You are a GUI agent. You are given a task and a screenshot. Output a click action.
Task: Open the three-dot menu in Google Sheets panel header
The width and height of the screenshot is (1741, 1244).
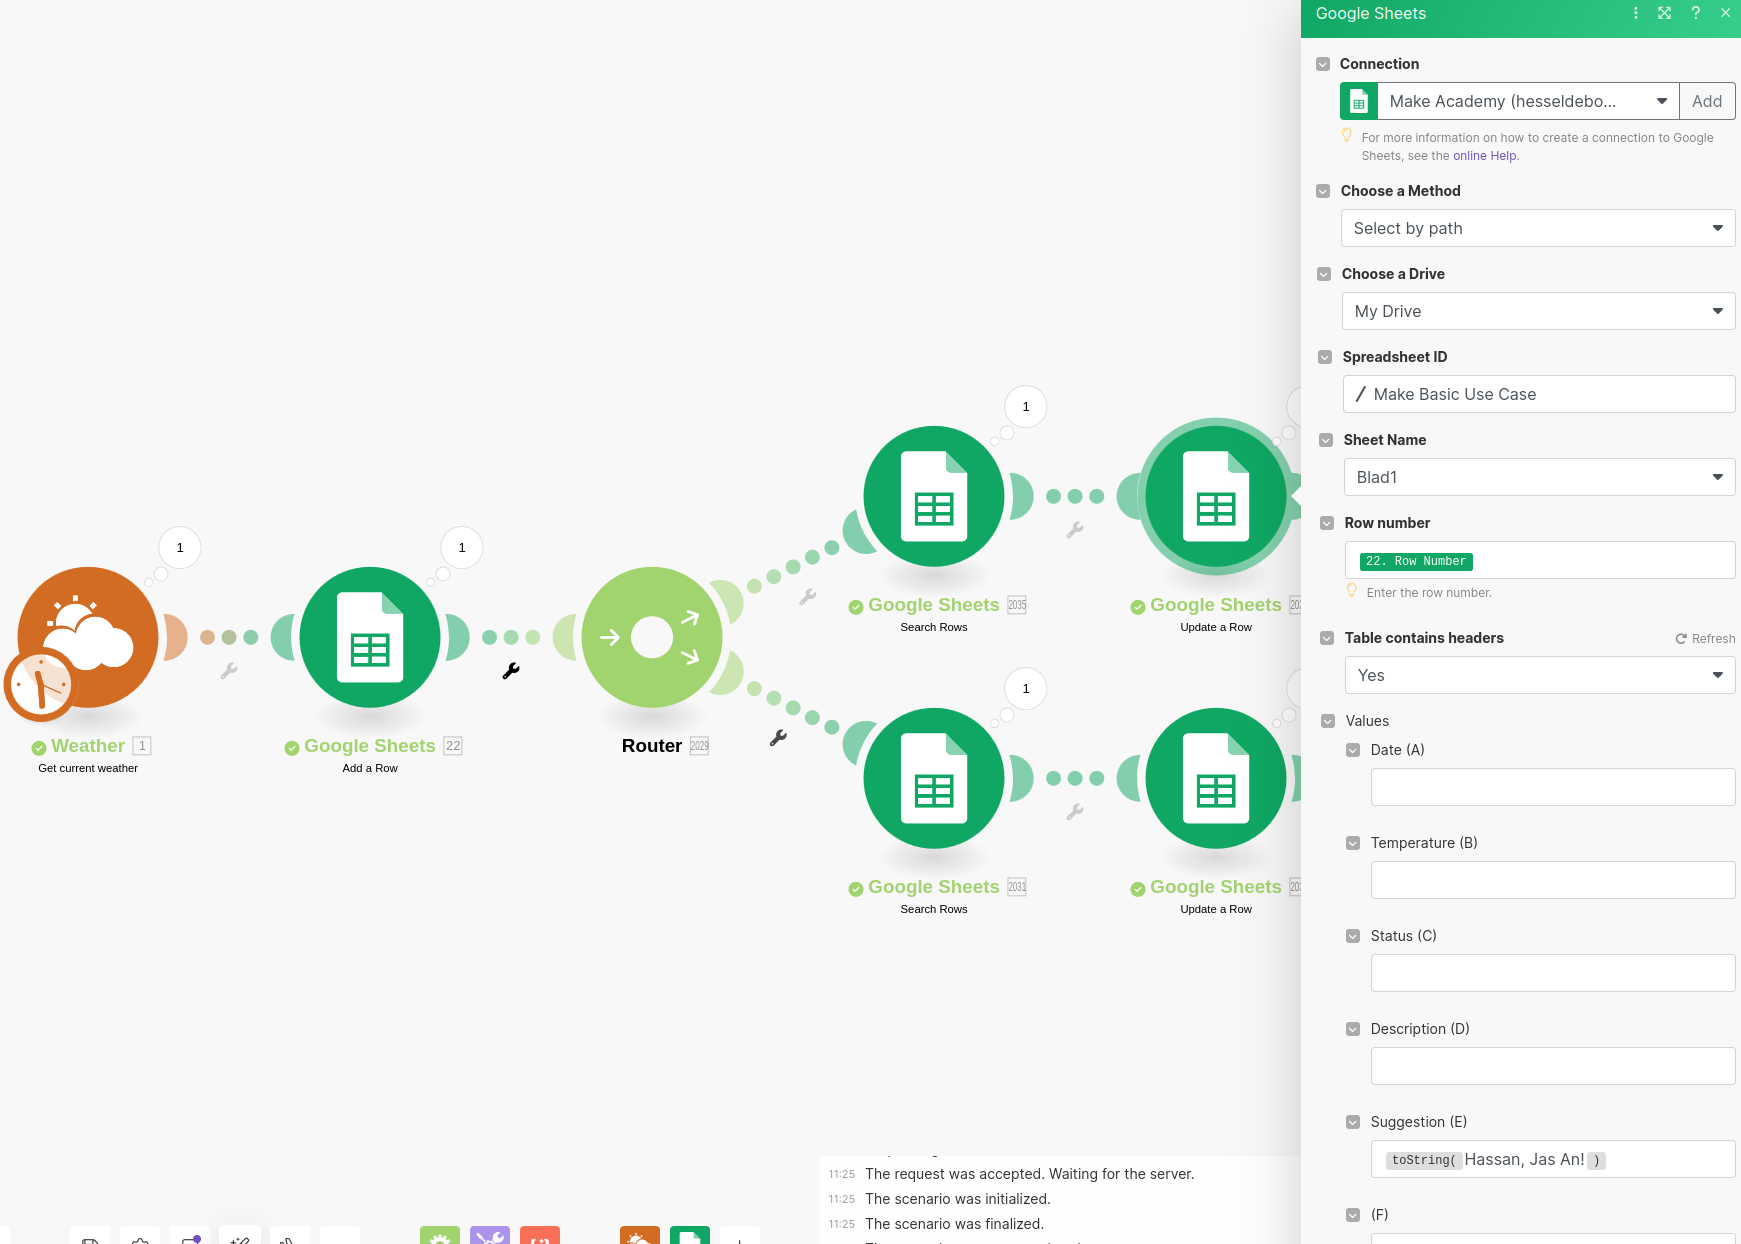click(1636, 13)
